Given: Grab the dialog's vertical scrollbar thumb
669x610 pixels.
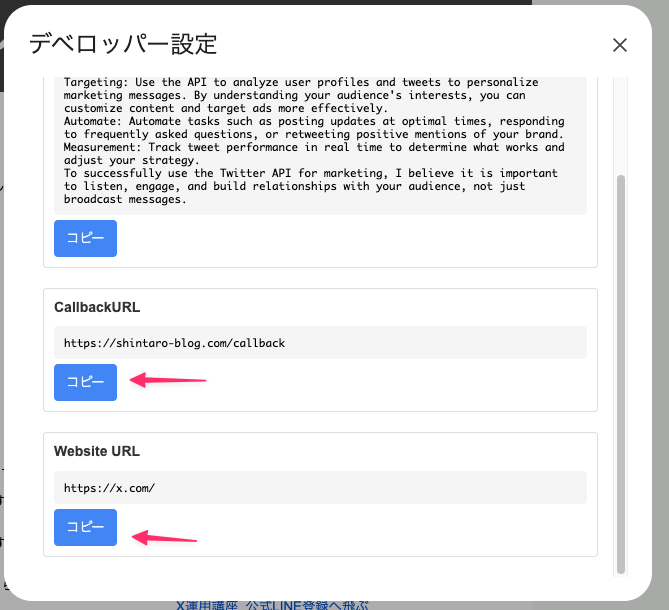Looking at the screenshot, I should (x=620, y=370).
